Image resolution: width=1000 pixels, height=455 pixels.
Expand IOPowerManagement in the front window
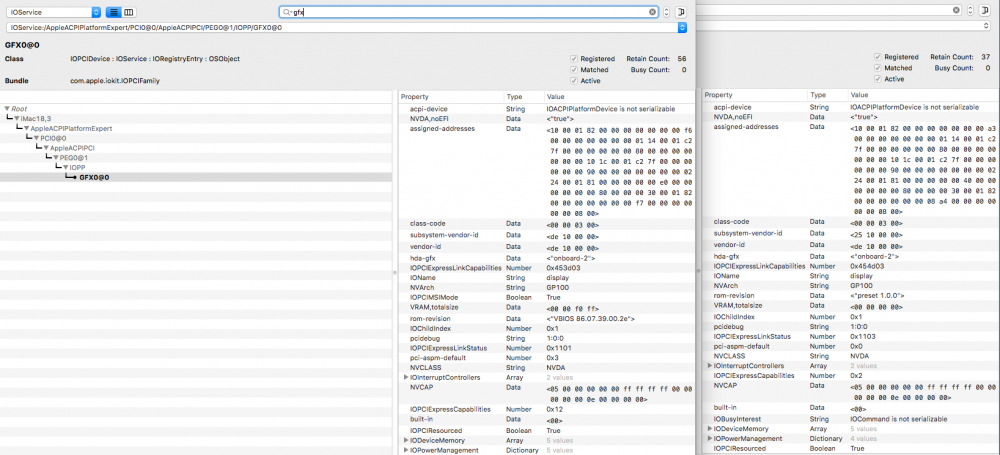point(406,451)
